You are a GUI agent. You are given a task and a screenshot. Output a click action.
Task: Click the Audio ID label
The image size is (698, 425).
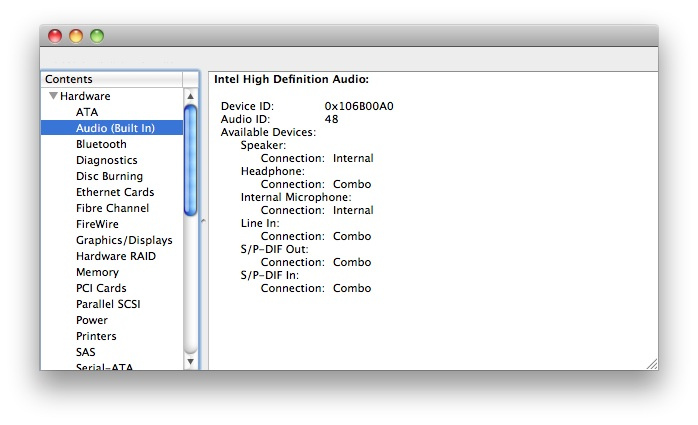245,119
